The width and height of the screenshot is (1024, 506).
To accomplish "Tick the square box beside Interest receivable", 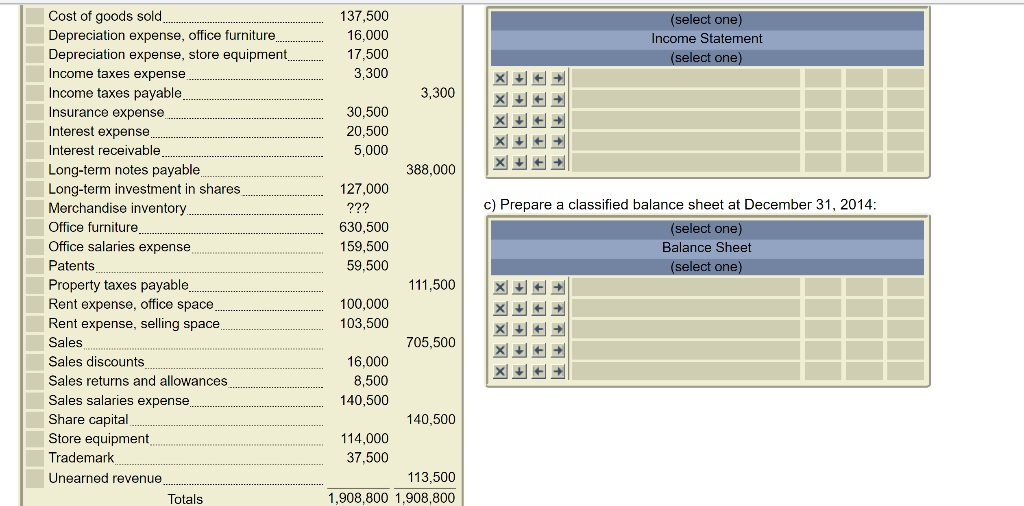I will coord(35,151).
